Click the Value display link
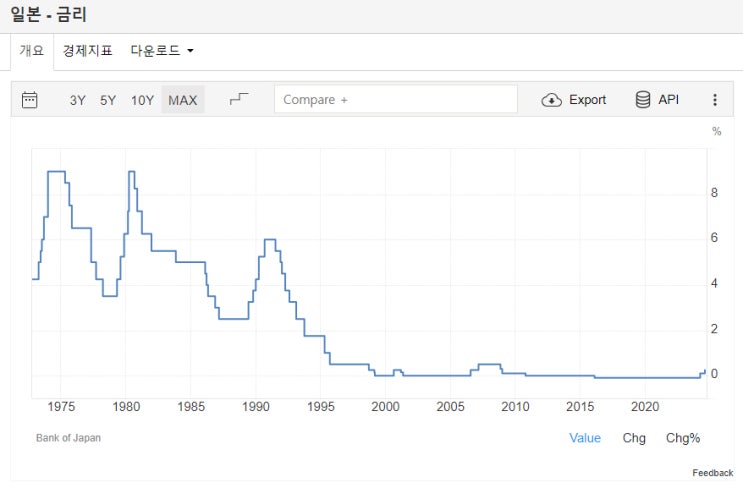Image resolution: width=743 pixels, height=488 pixels. coord(585,438)
